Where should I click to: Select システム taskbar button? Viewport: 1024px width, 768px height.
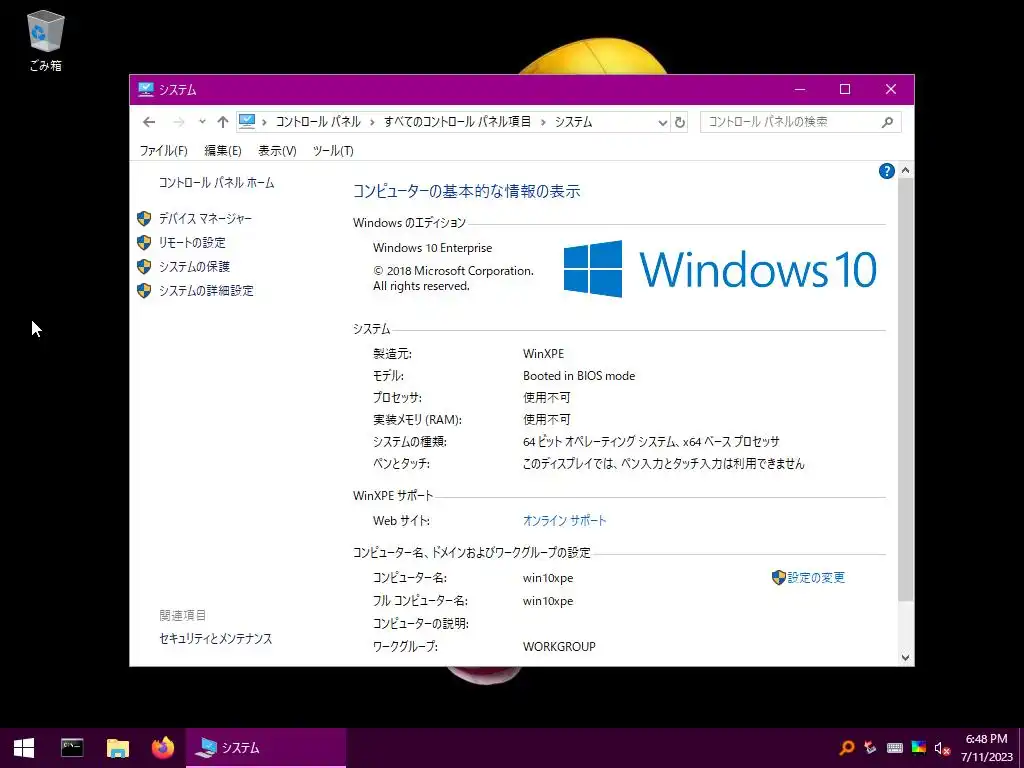click(x=266, y=748)
